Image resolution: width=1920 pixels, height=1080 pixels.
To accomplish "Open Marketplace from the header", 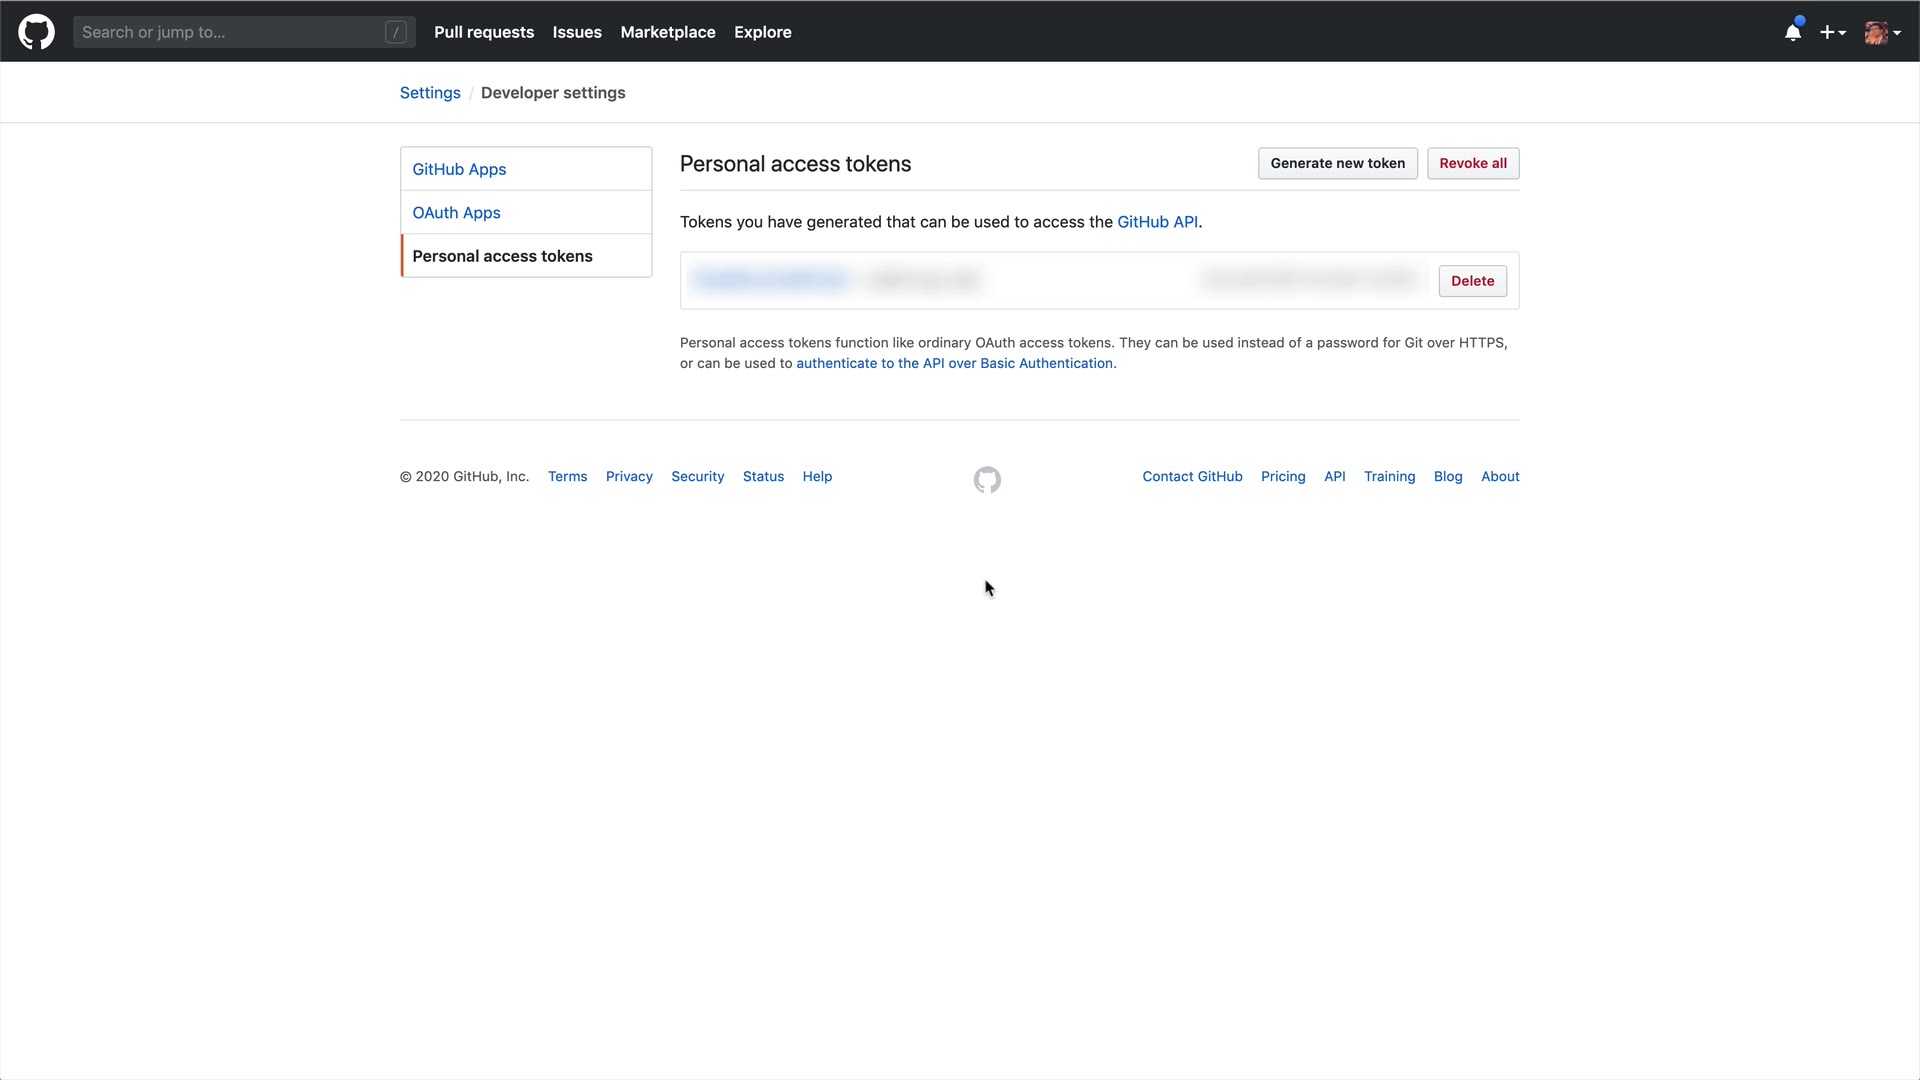I will click(x=668, y=32).
